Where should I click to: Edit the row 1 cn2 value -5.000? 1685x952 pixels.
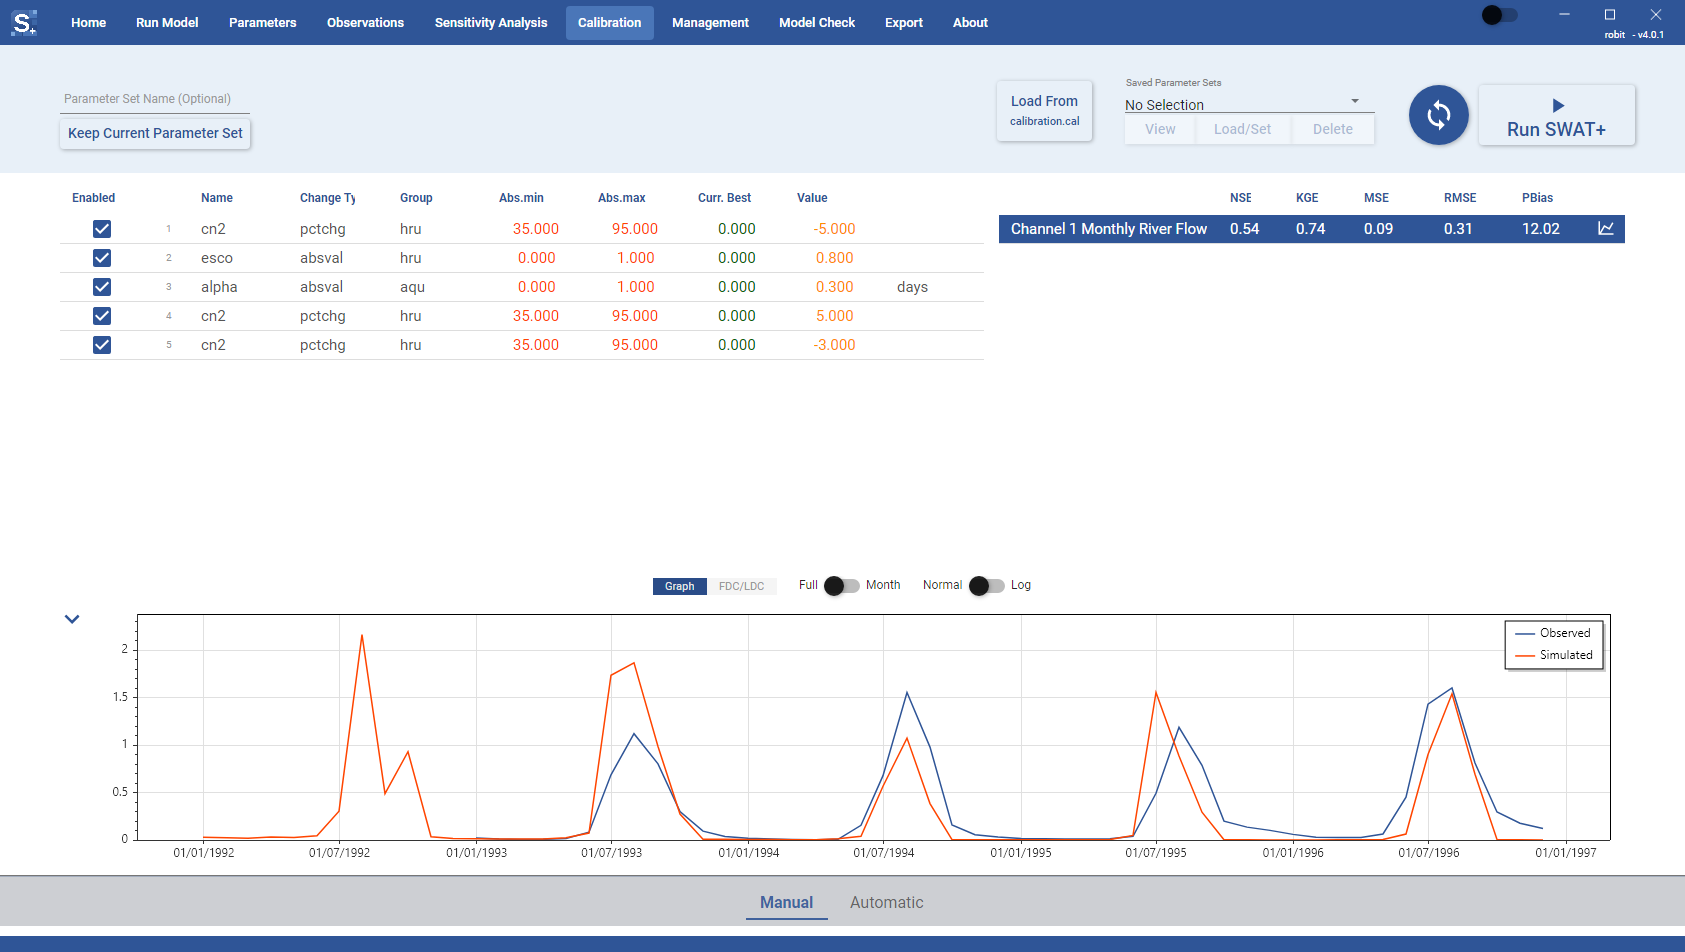835,229
